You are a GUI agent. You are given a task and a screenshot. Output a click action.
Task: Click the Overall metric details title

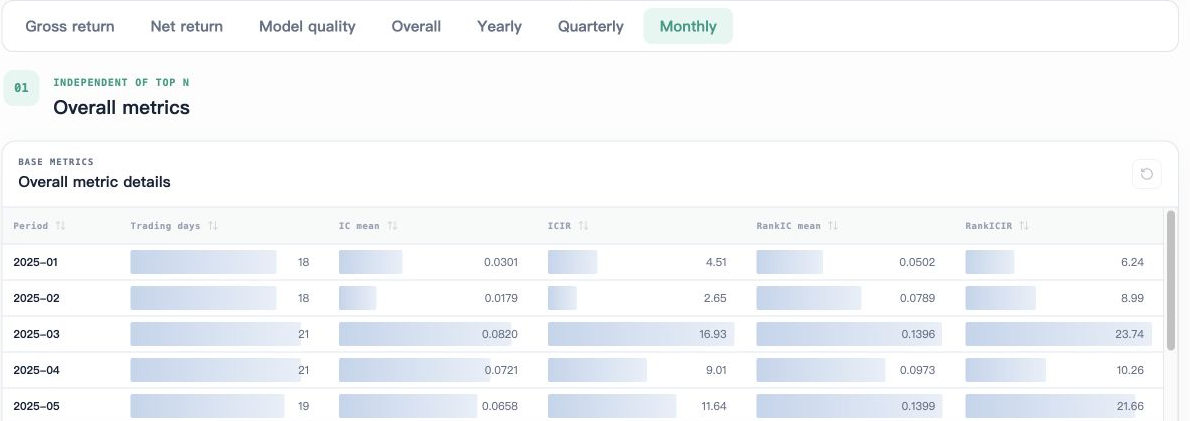pos(94,182)
